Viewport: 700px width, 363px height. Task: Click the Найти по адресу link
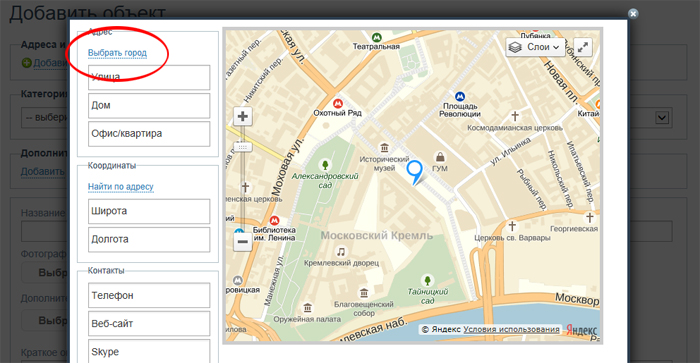coord(121,187)
